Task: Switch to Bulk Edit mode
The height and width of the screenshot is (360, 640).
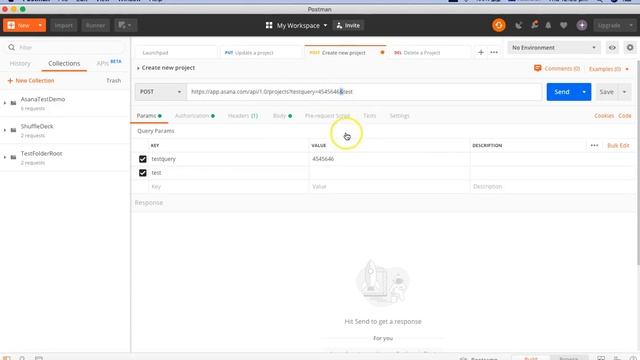Action: tap(618, 145)
